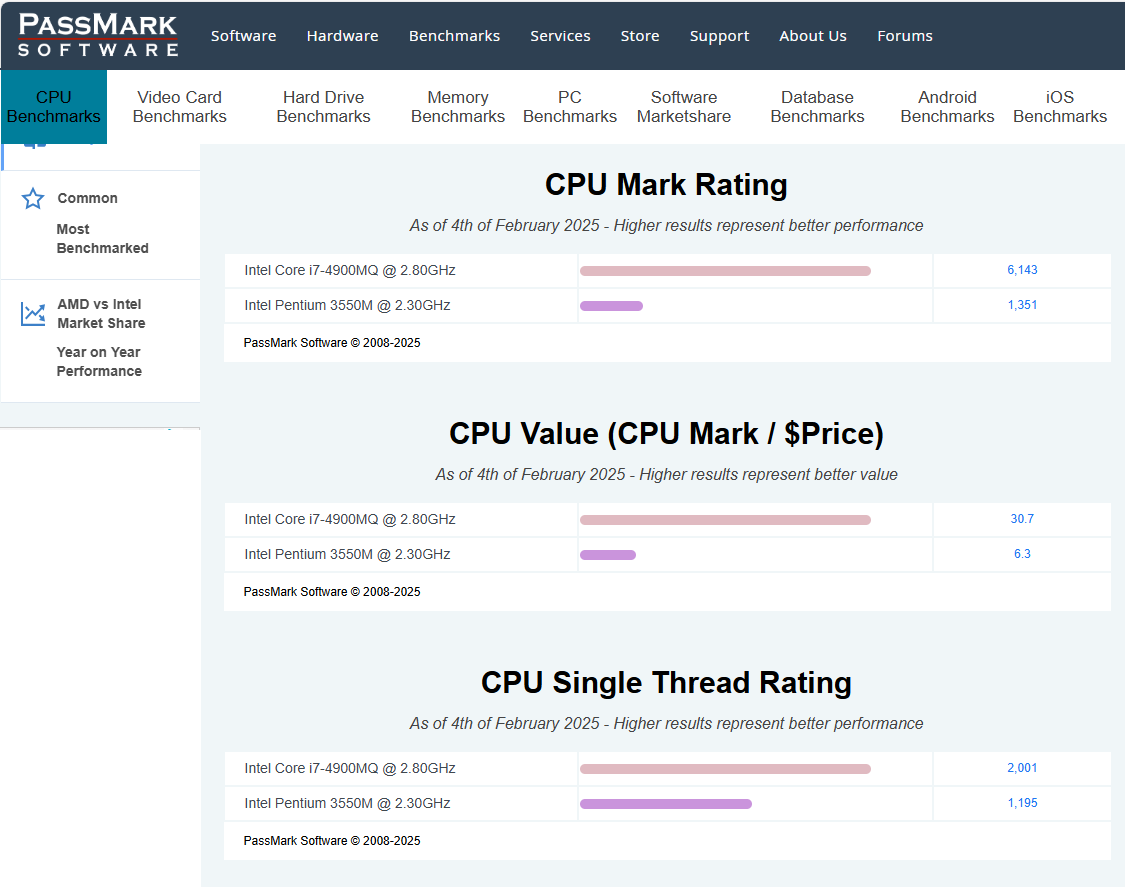Open the Hardware menu

click(x=342, y=36)
